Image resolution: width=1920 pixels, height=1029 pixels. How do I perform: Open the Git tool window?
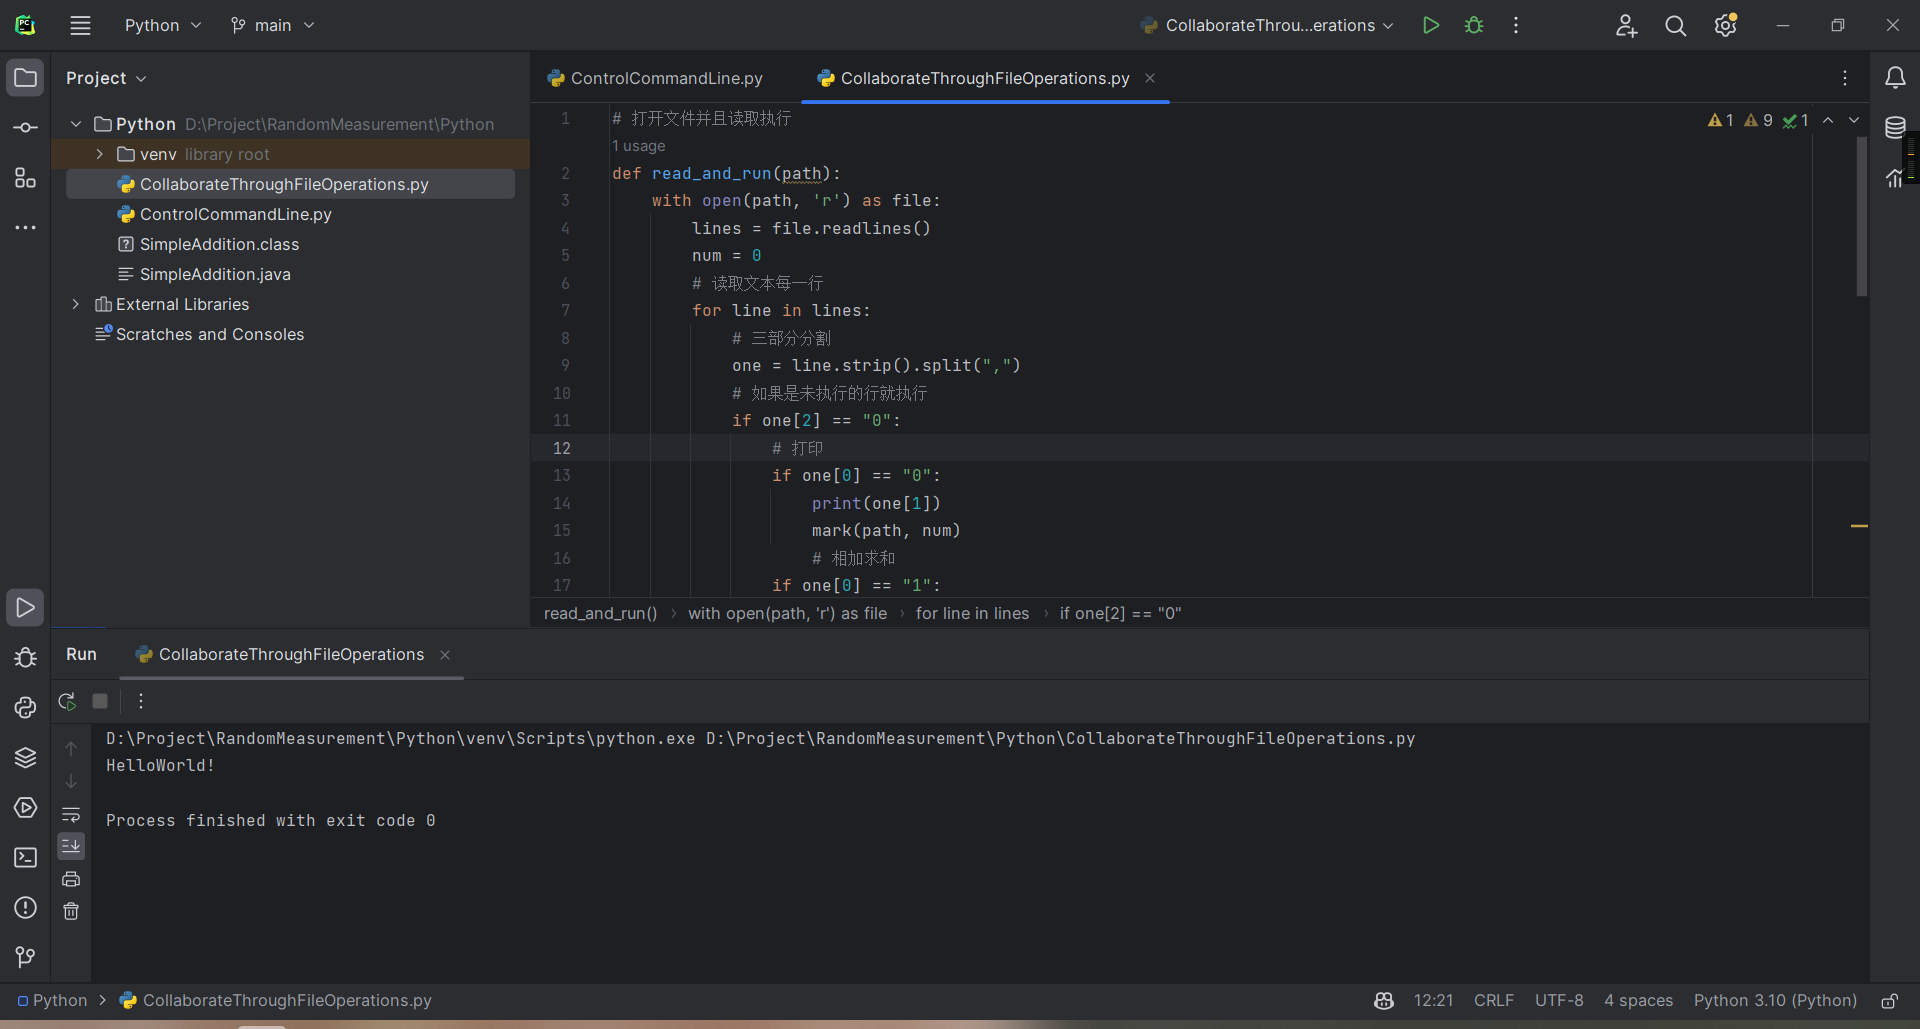click(x=25, y=957)
